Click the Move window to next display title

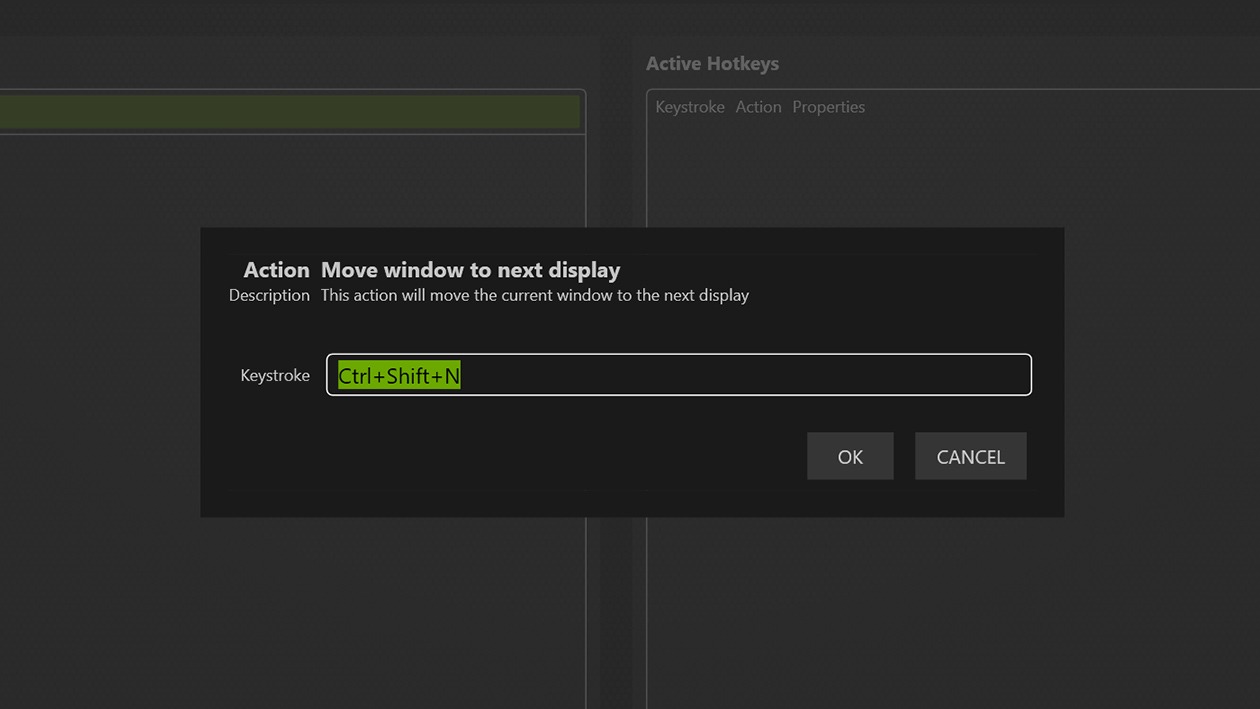(470, 269)
